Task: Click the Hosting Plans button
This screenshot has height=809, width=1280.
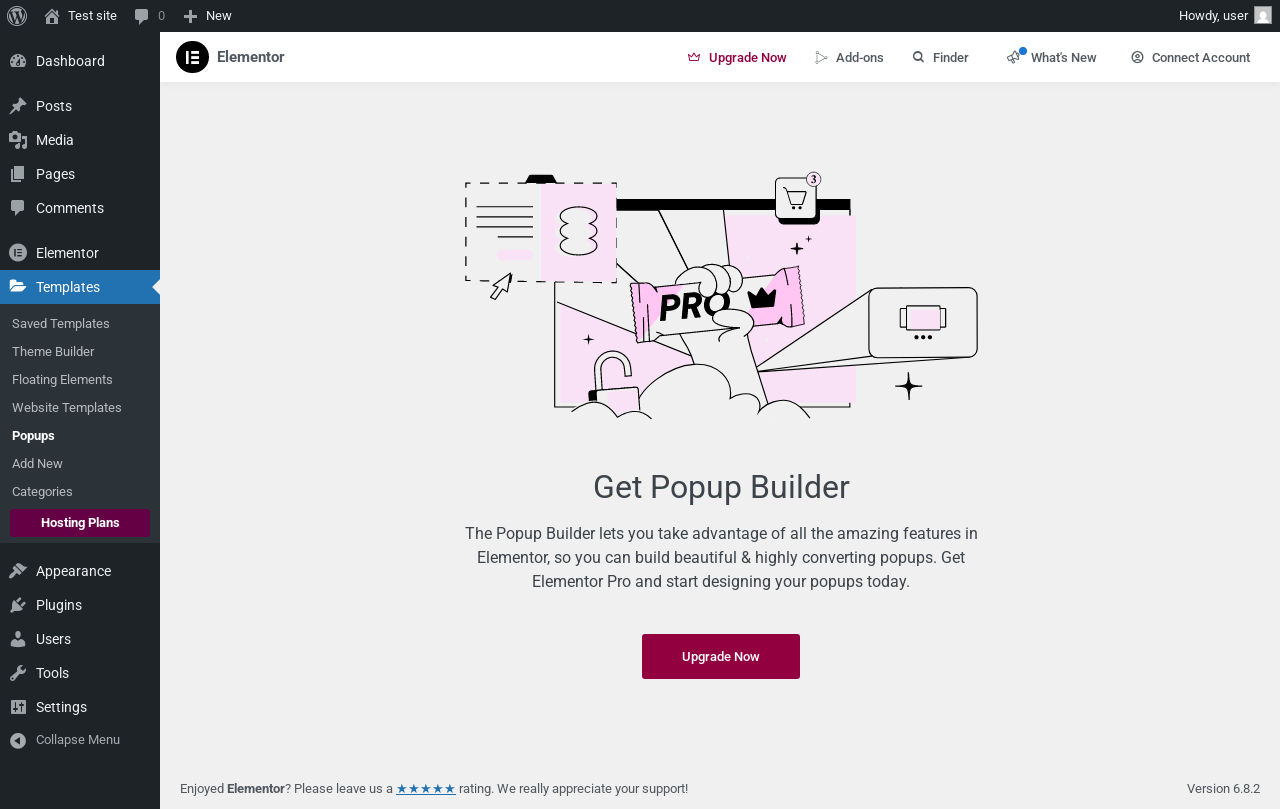Action: 80,523
